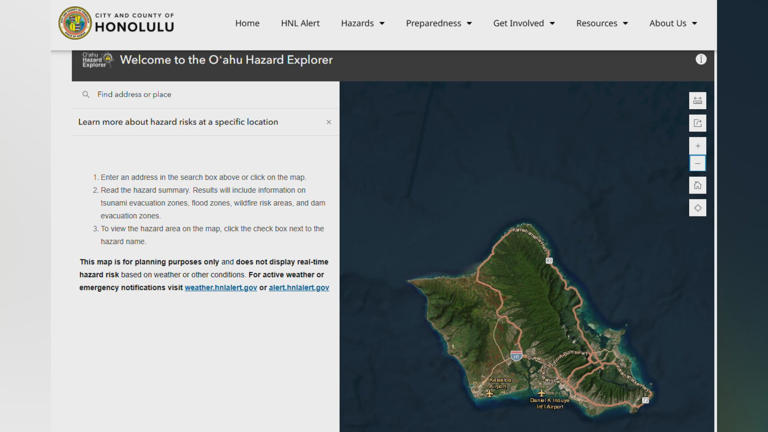Open the info icon in the Hazard Explorer header
The image size is (768, 432).
(701, 59)
